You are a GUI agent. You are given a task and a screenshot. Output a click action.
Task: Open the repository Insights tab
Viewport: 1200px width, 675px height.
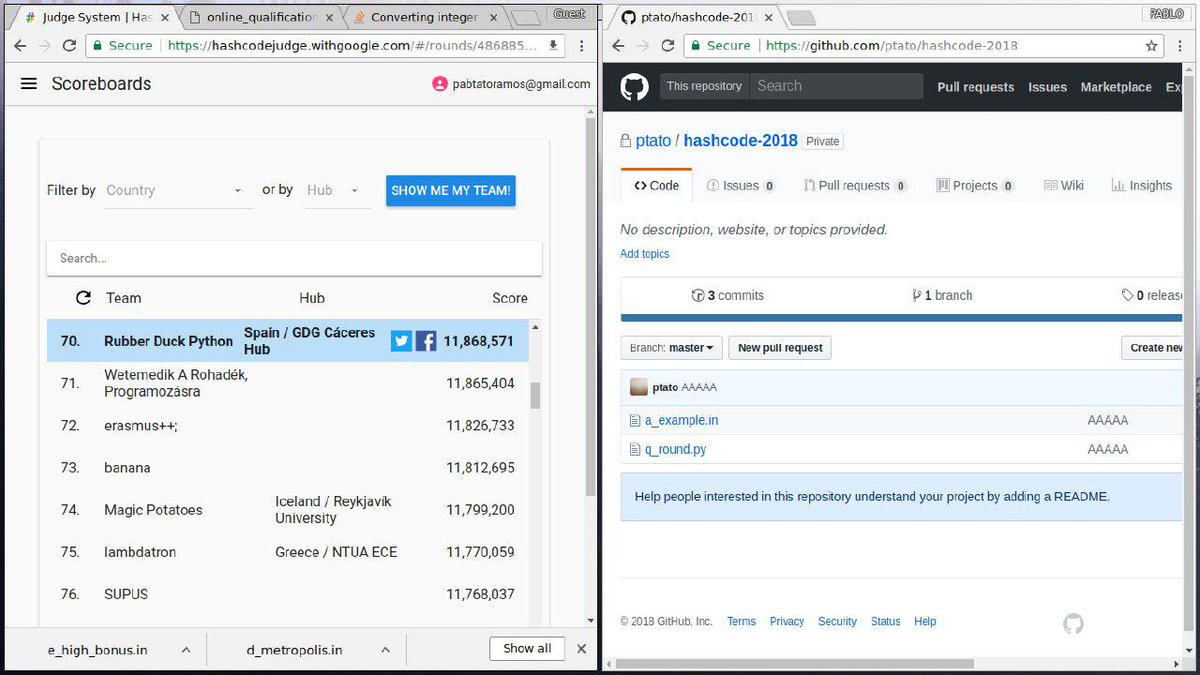[x=1141, y=185]
